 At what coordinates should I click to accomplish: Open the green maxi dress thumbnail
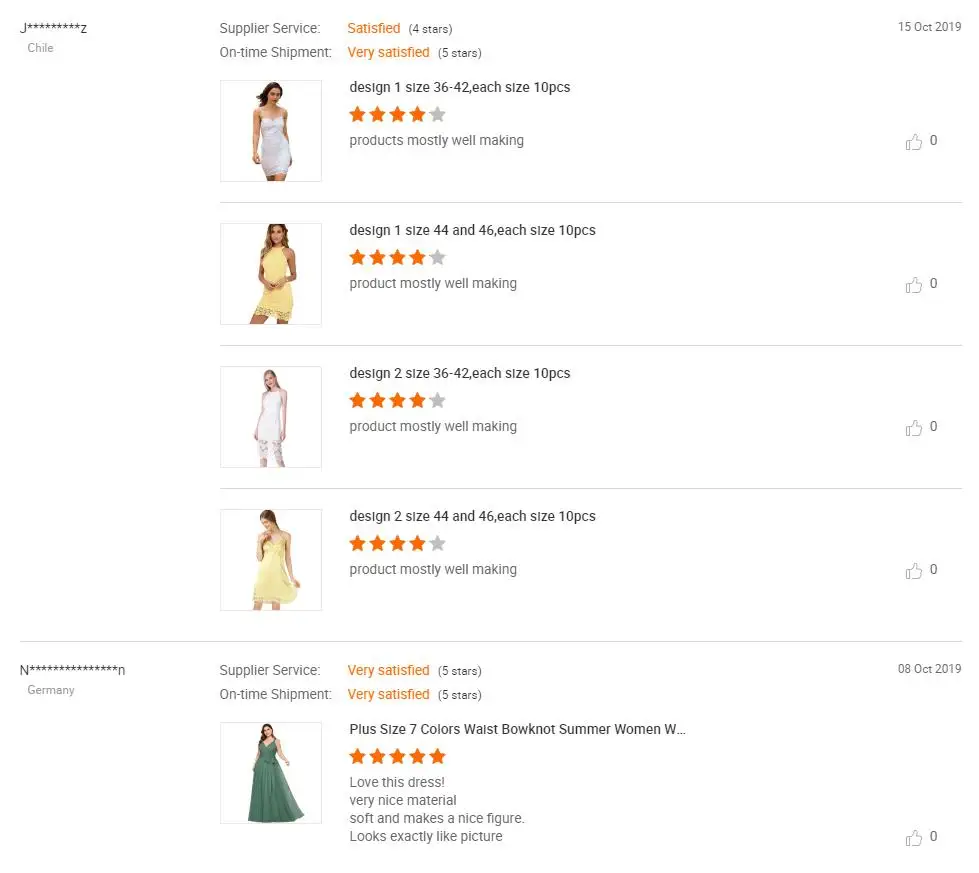click(271, 773)
